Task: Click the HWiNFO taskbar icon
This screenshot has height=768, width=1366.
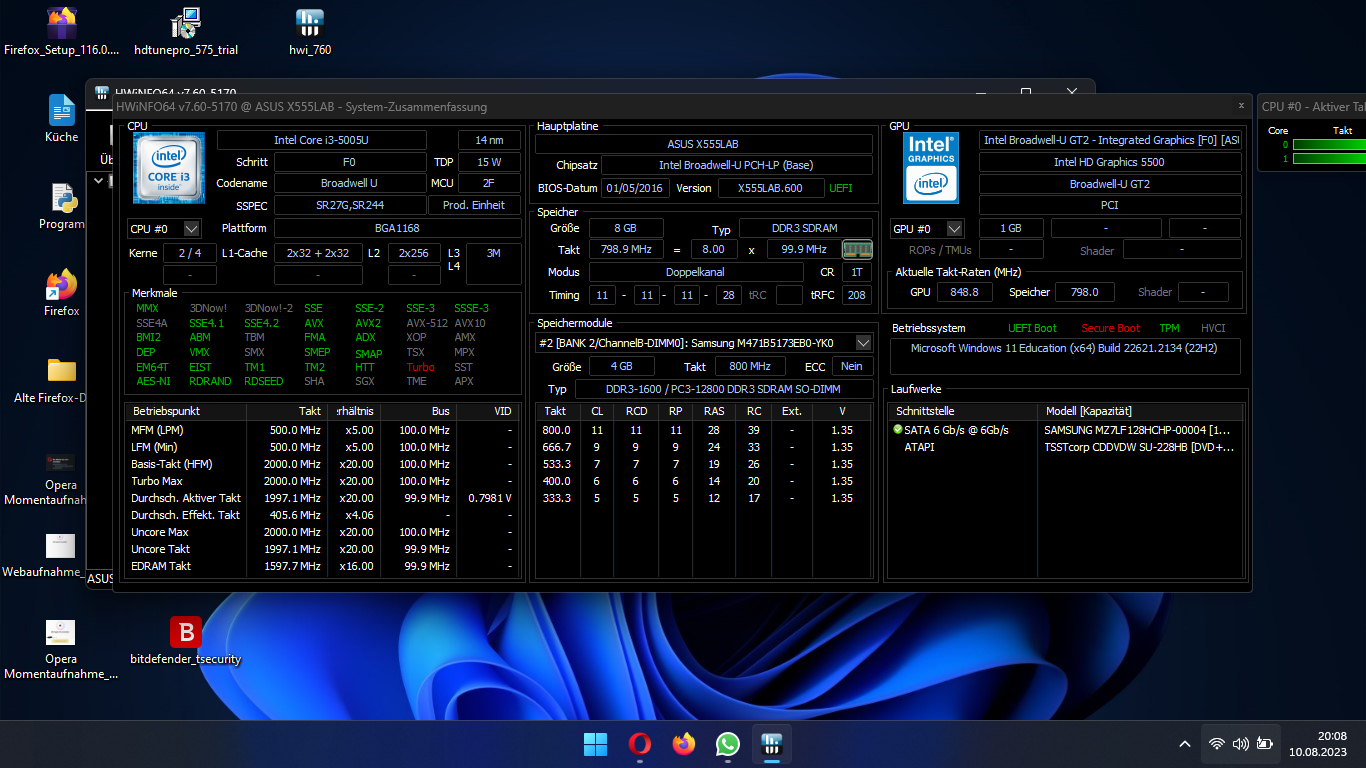Action: coord(771,744)
